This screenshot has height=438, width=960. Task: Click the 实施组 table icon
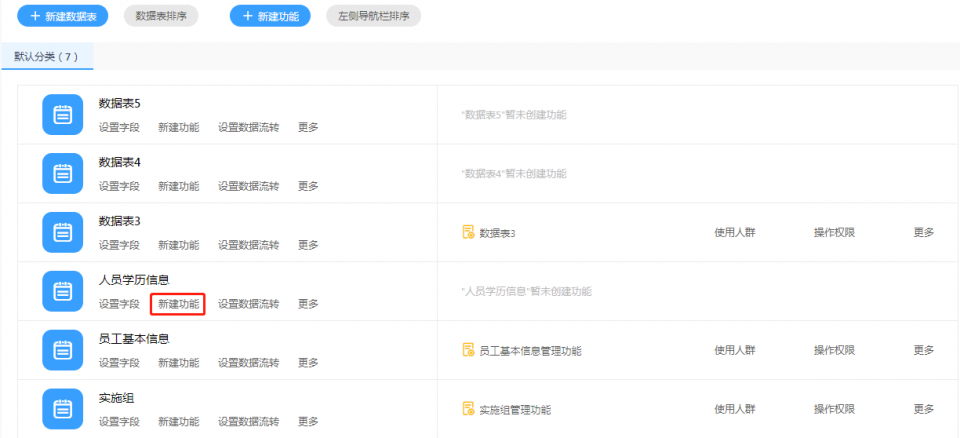click(62, 409)
